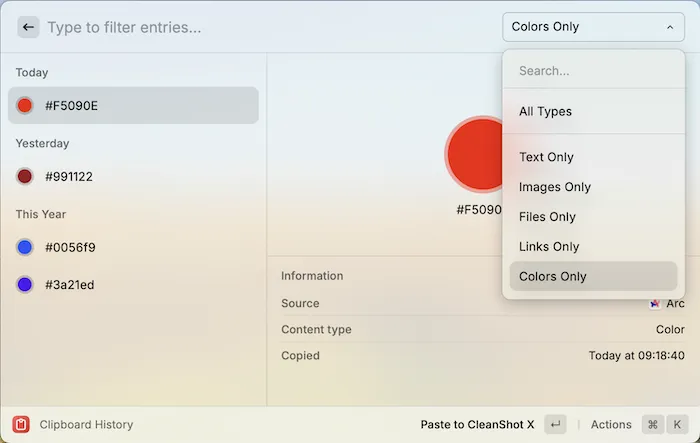The width and height of the screenshot is (700, 443).
Task: Choose Text Only filter option
Action: (x=546, y=157)
